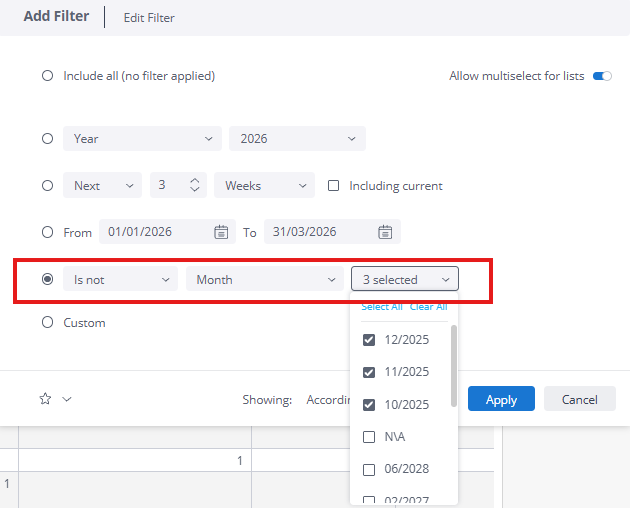Screen dimensions: 630x508
Task: Switch to the Edit Filter tab
Action: 148,18
